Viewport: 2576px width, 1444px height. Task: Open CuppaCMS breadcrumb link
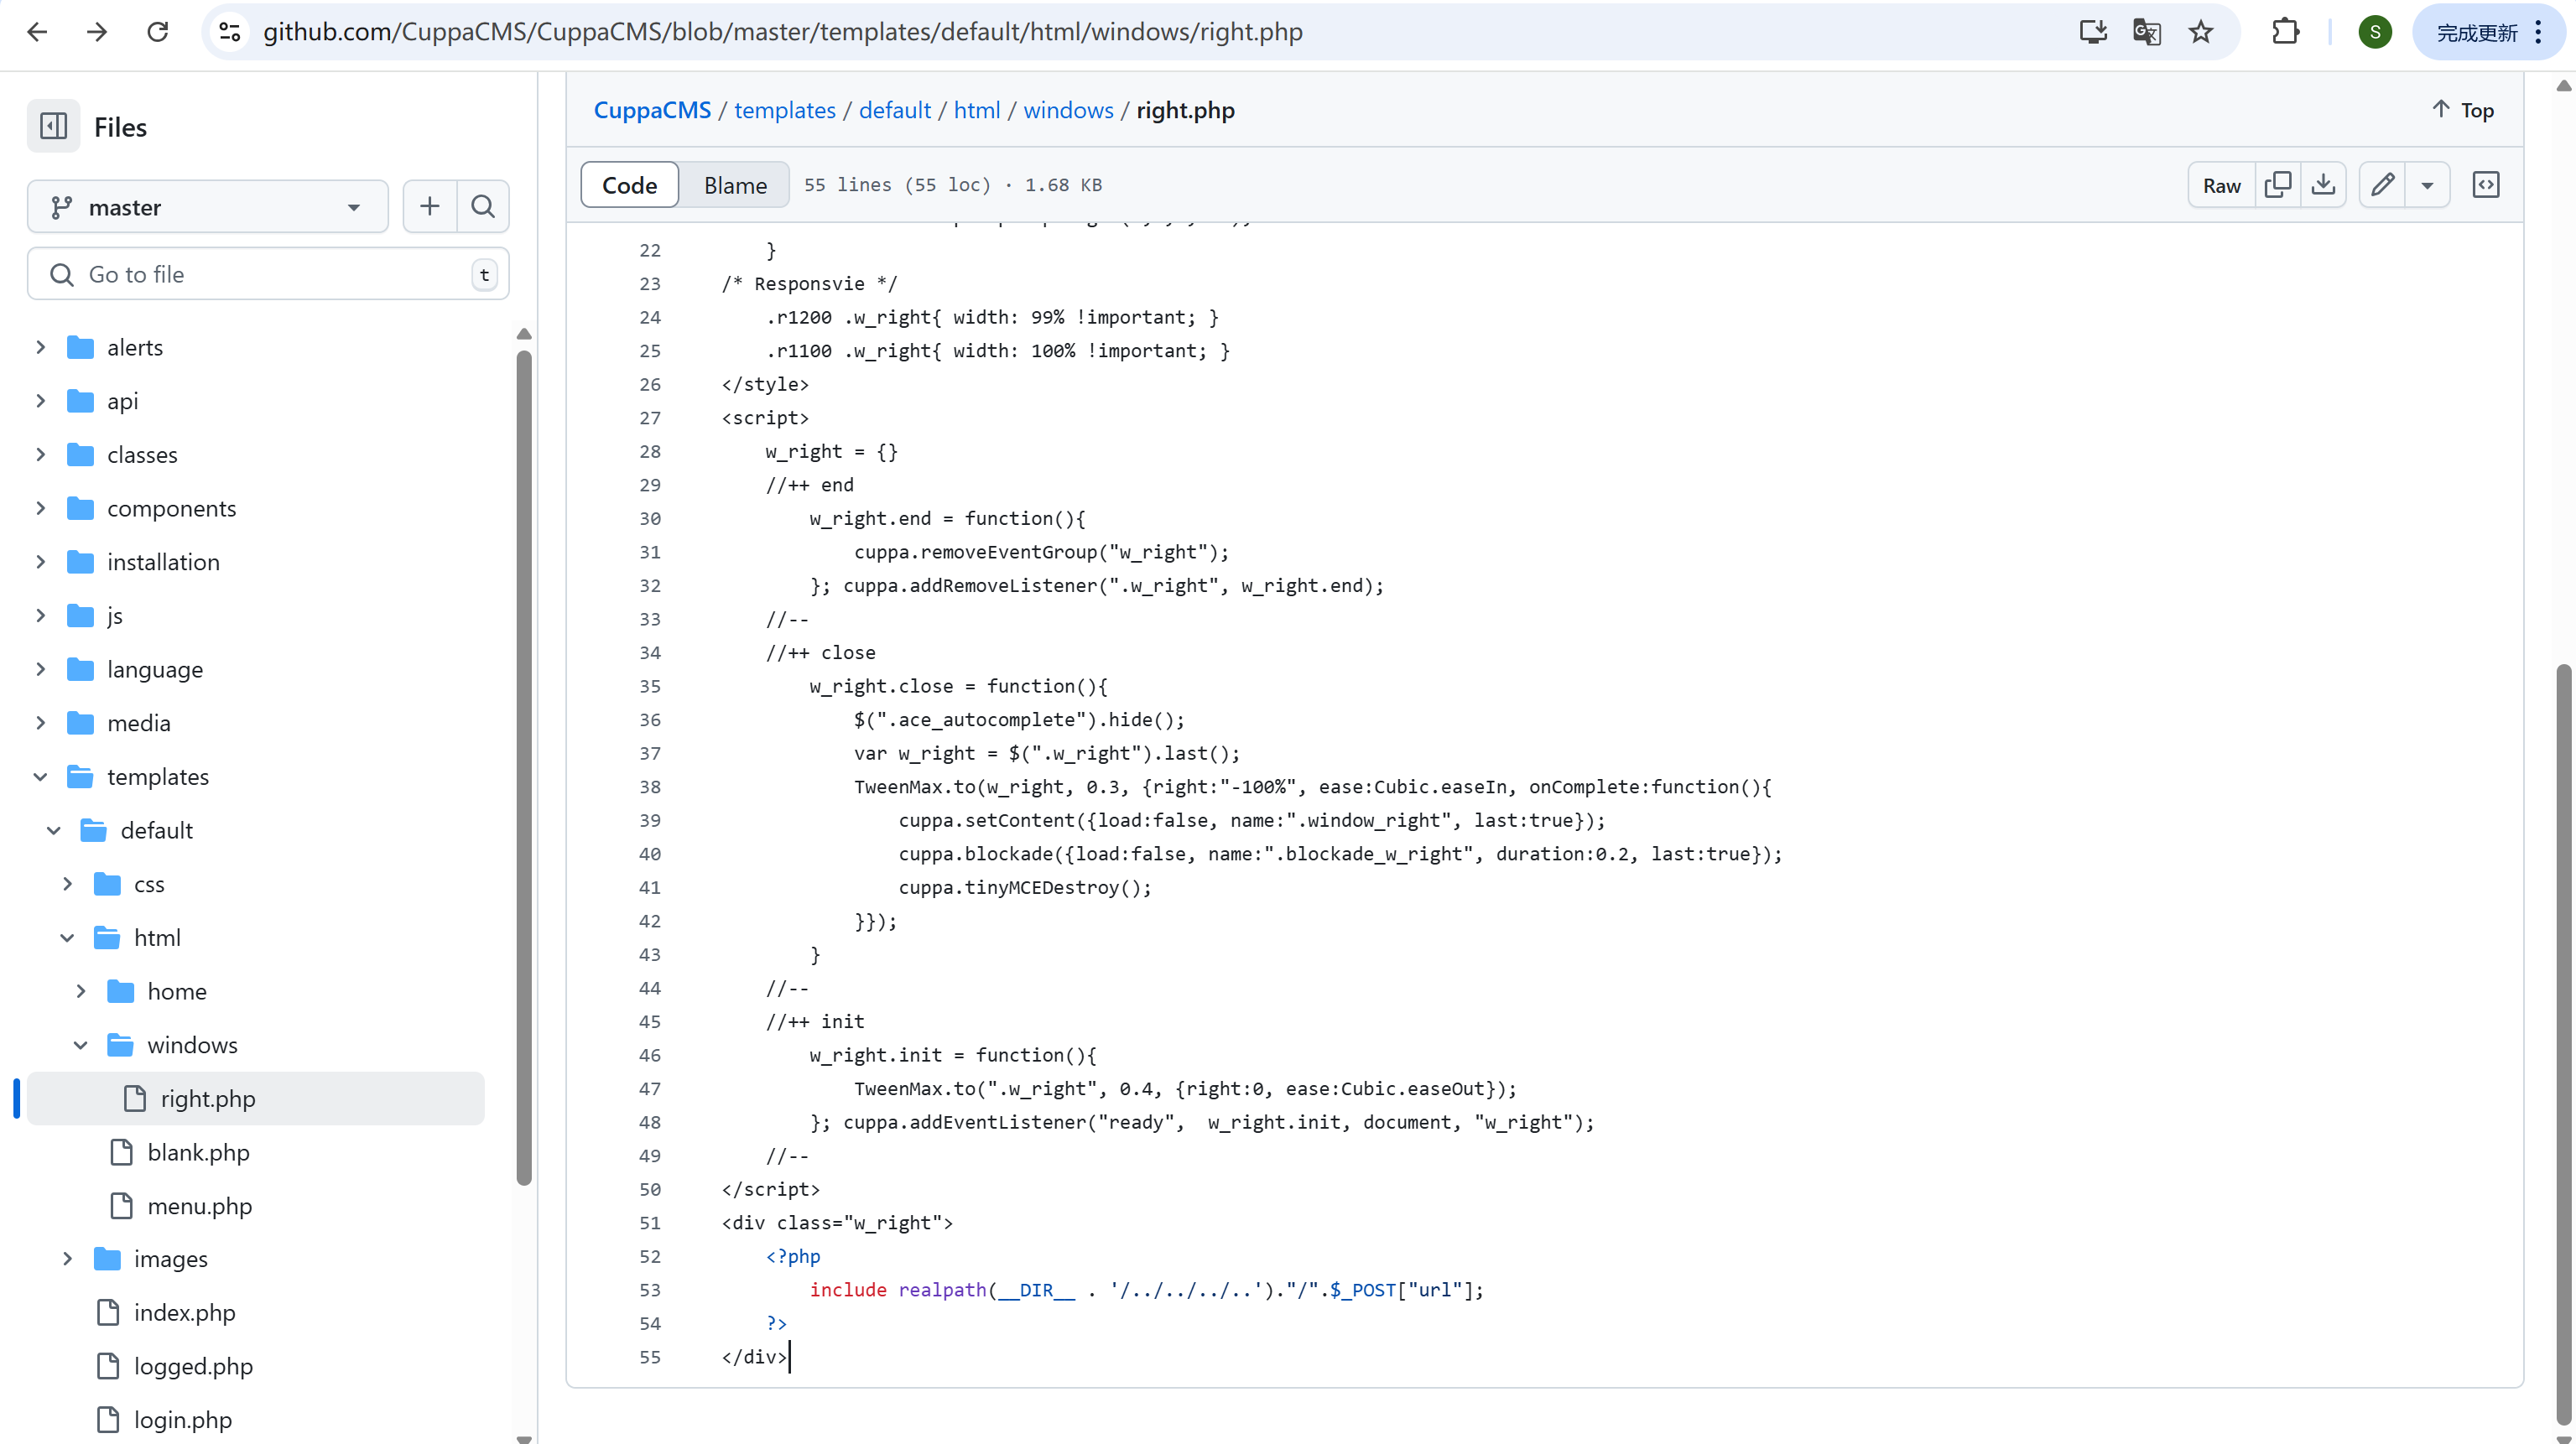tap(652, 110)
